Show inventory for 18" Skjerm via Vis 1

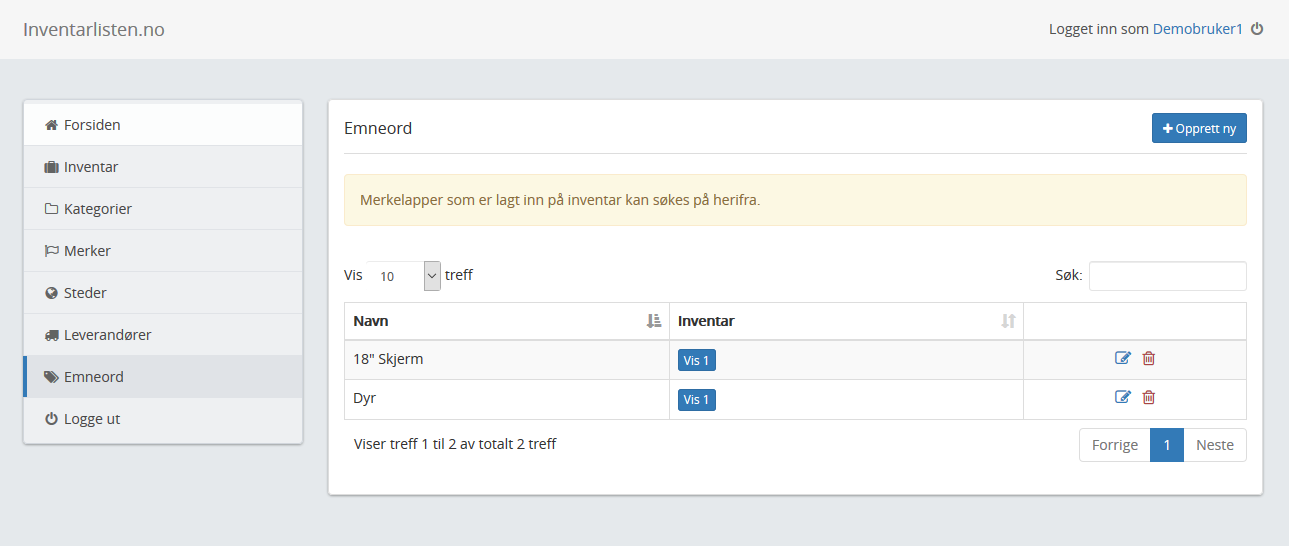(x=697, y=361)
